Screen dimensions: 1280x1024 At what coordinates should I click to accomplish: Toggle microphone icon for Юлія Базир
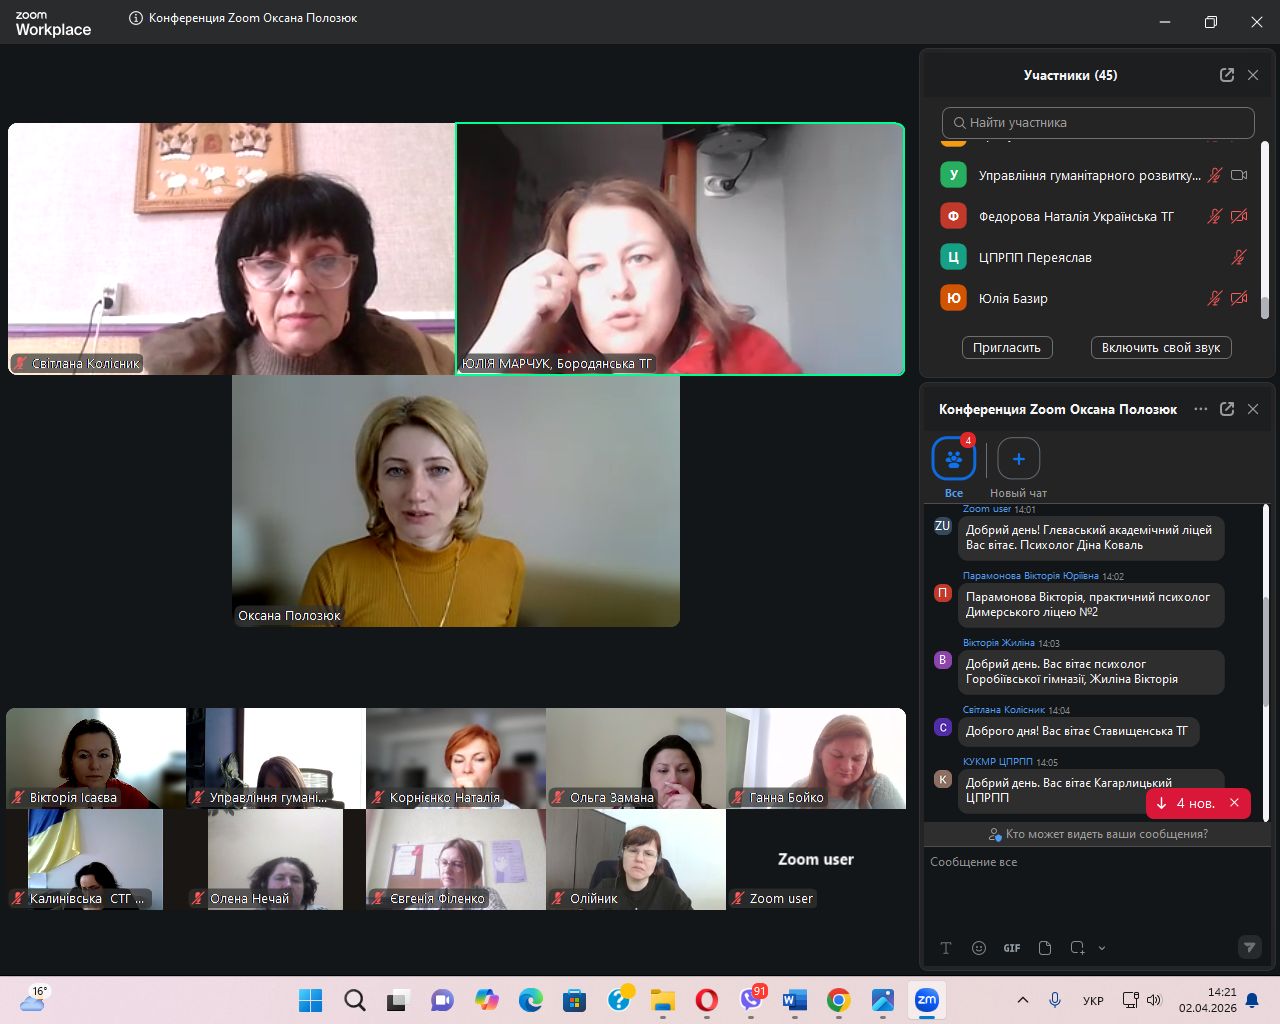coord(1214,298)
